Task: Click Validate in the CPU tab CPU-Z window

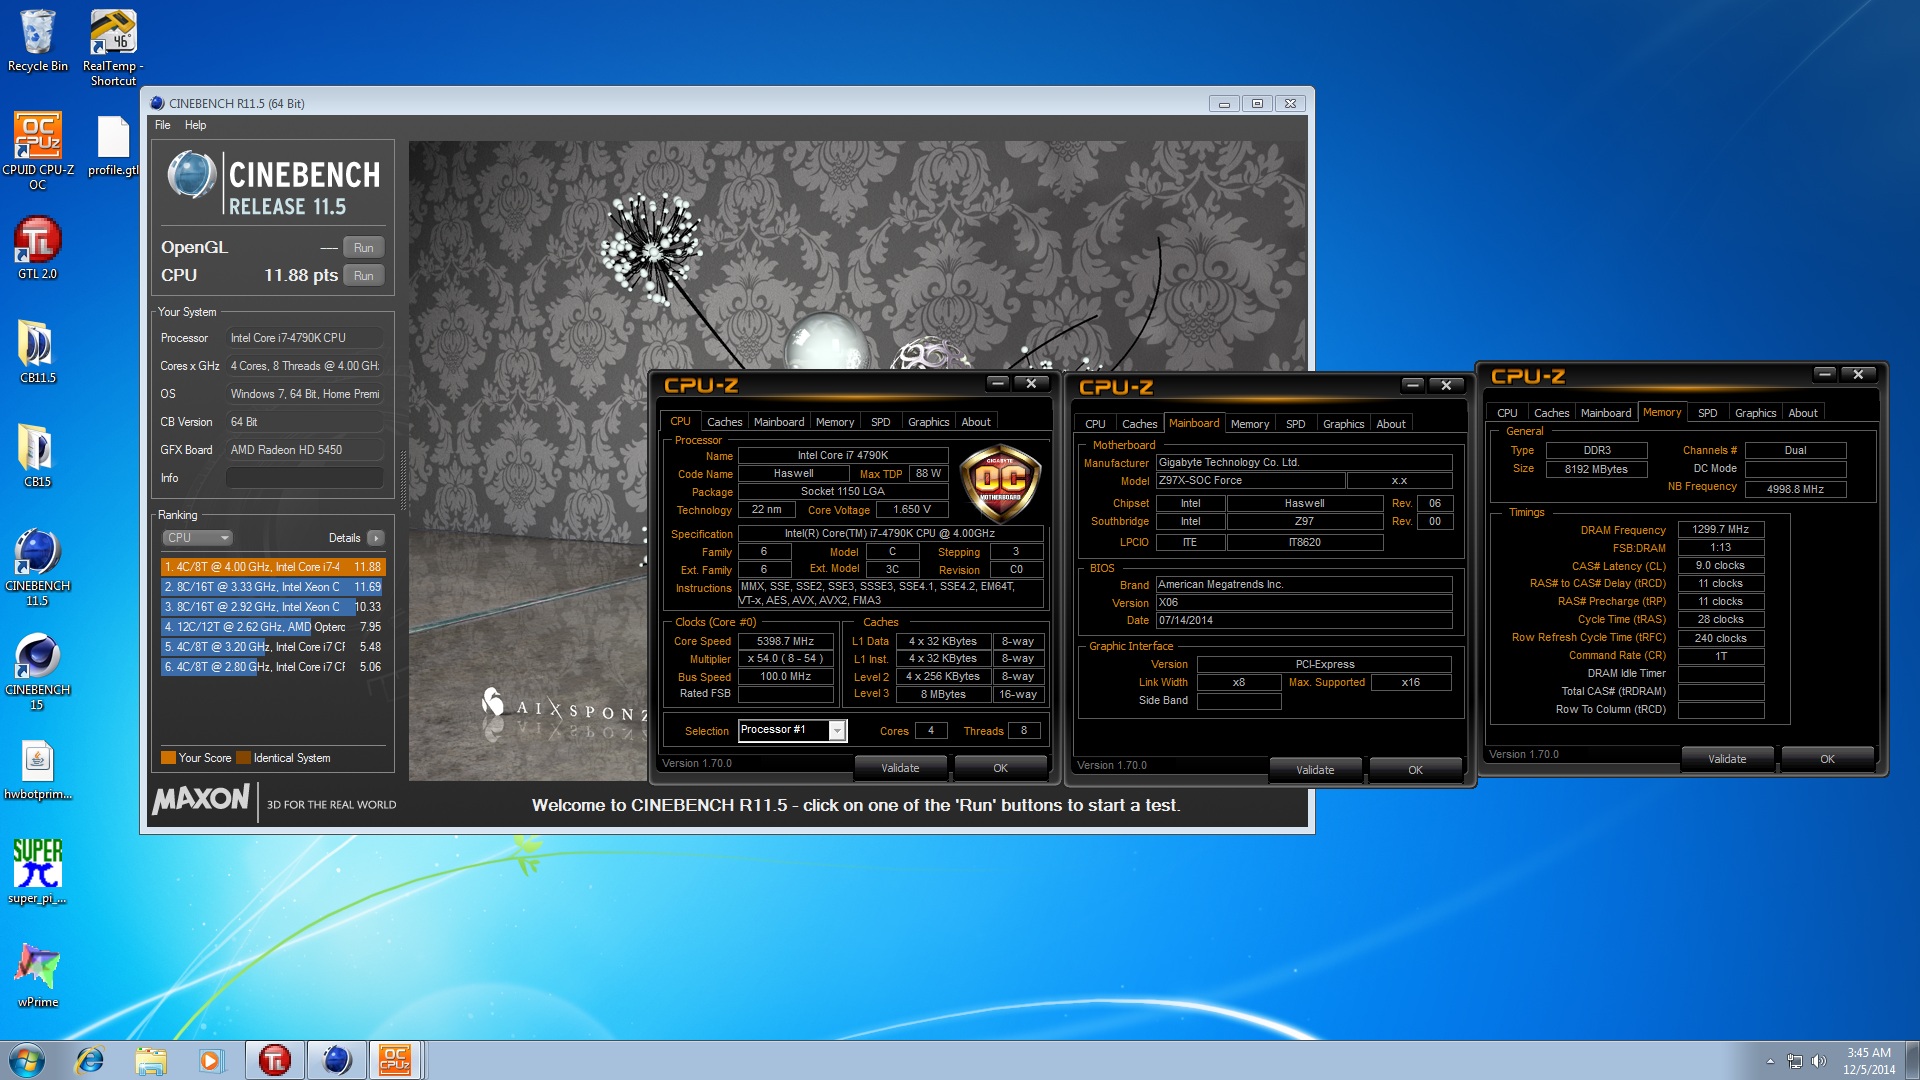Action: point(900,768)
